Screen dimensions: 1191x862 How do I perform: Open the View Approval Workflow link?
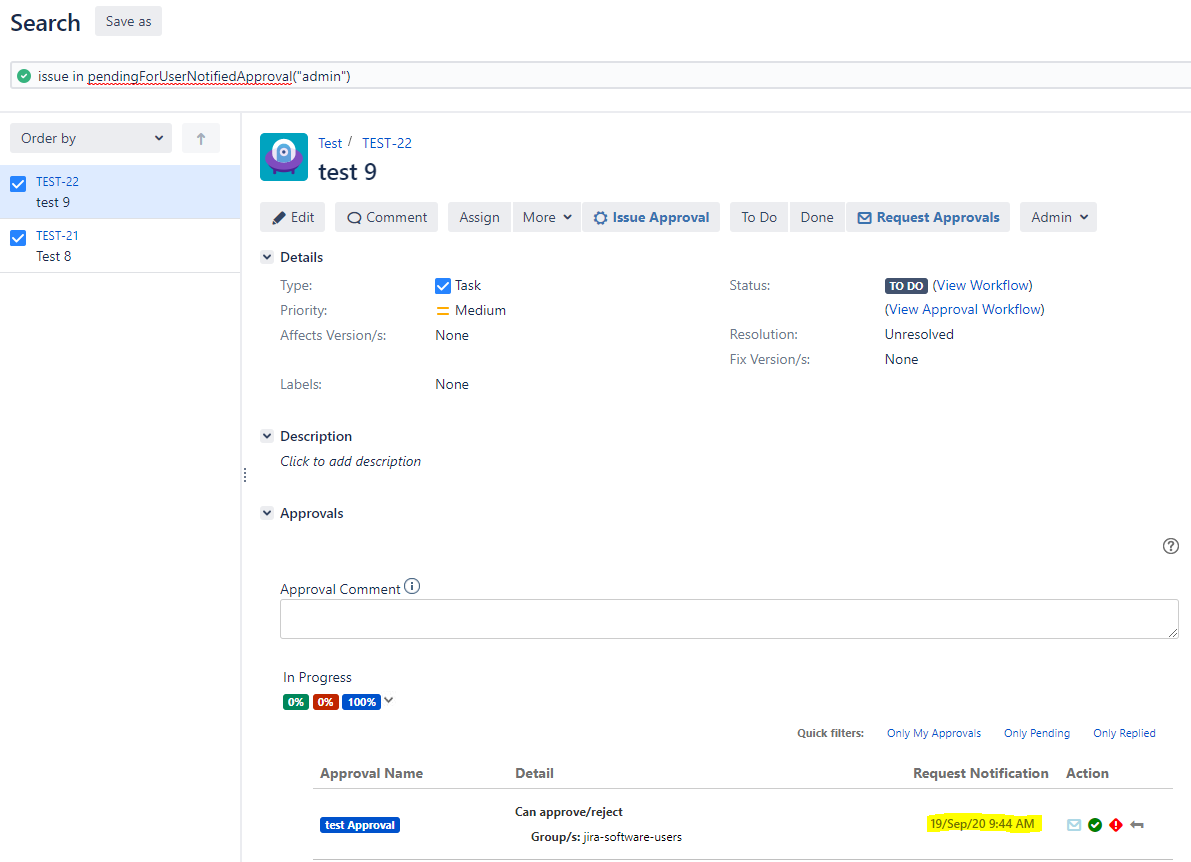point(964,310)
